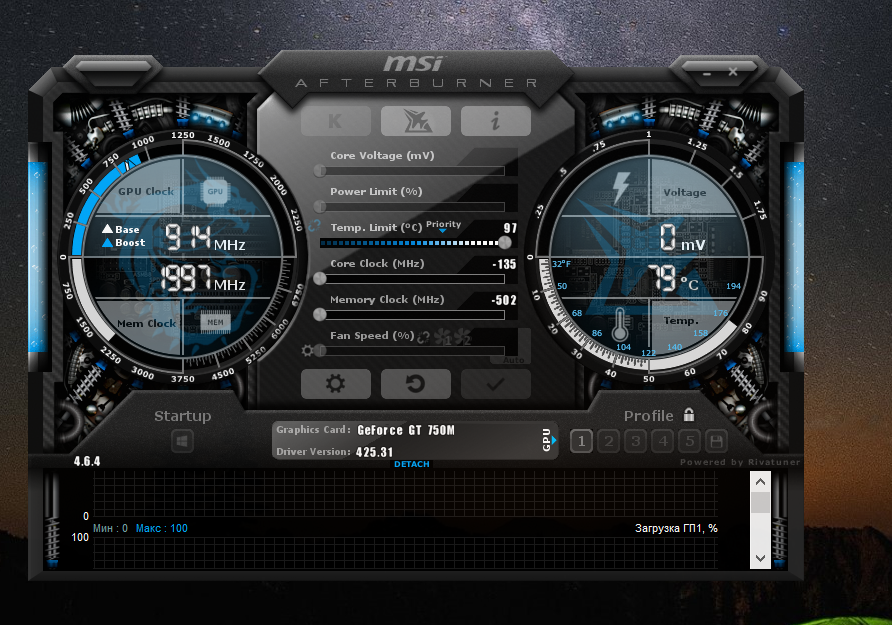This screenshot has height=625, width=892.
Task: Click the 1997 MHz memory clock readout
Action: pos(203,279)
